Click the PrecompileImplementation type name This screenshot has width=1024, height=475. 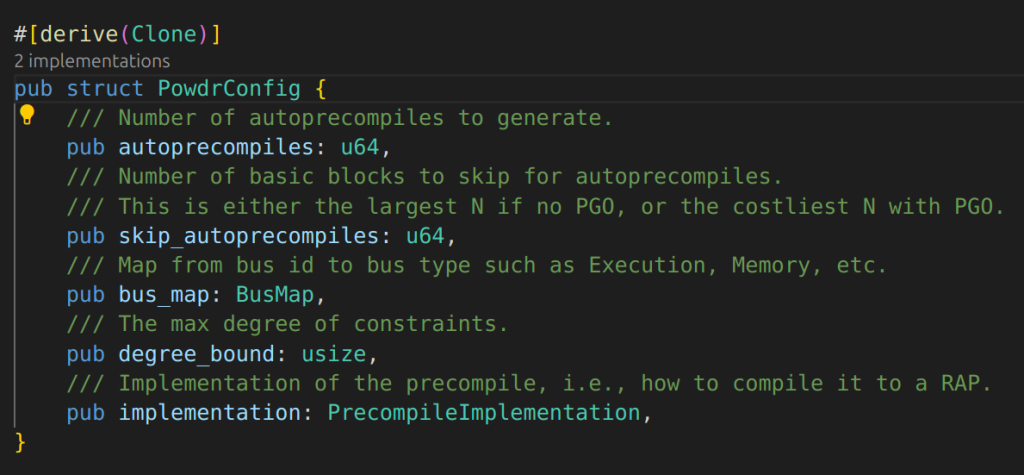[484, 413]
